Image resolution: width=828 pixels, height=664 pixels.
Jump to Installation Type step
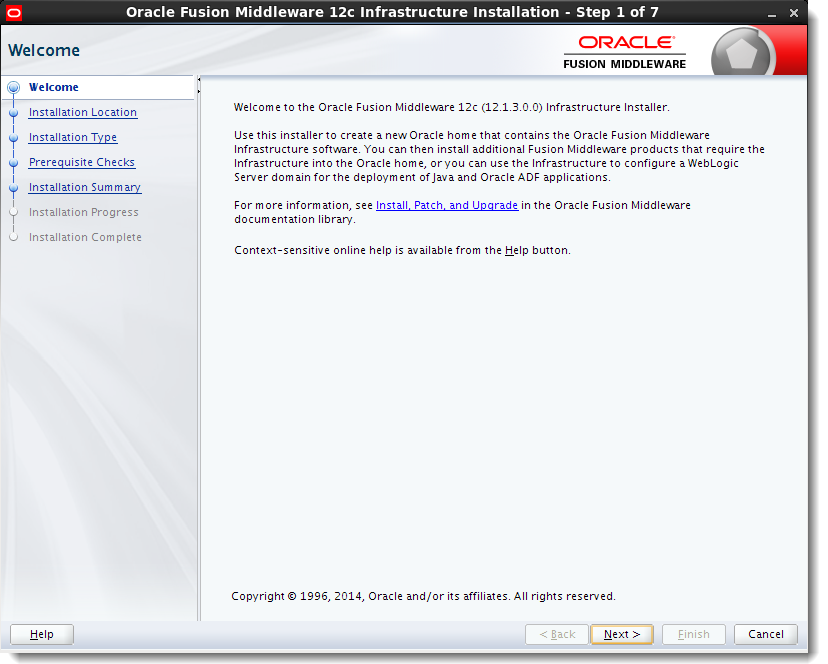point(73,137)
